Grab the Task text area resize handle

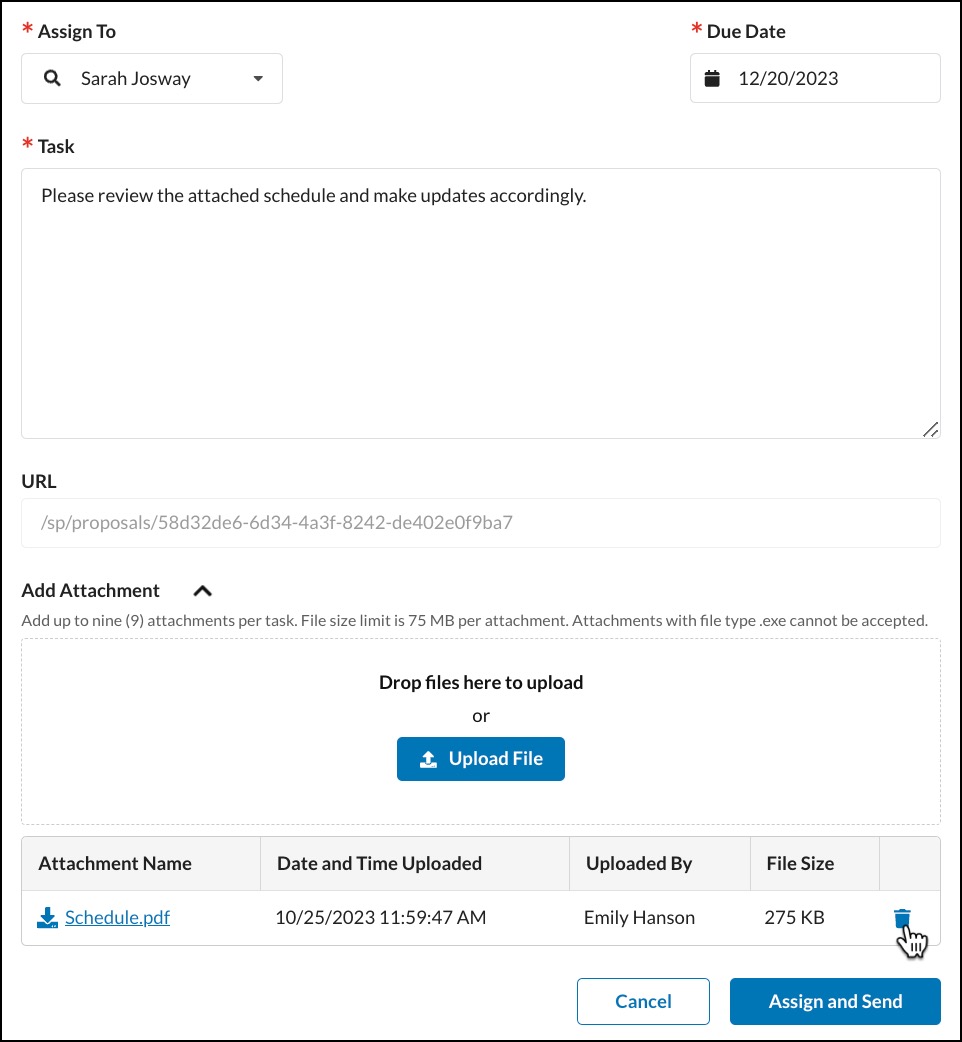(930, 429)
